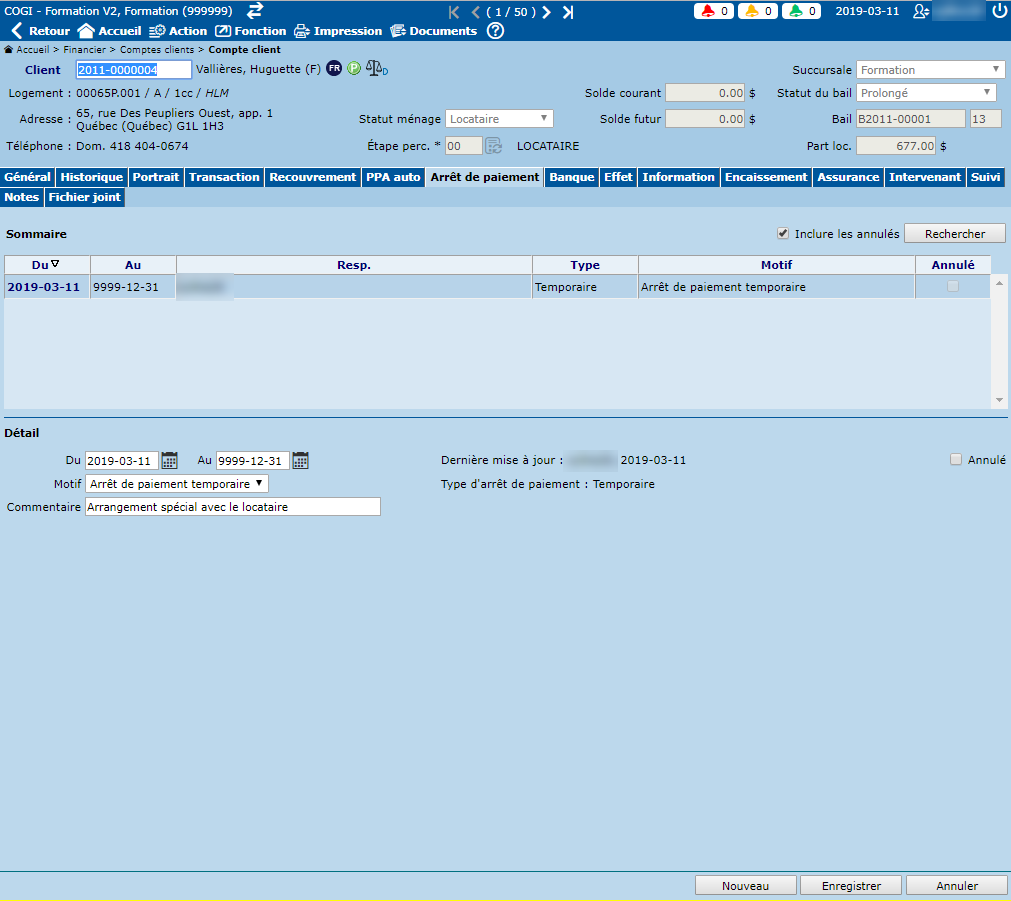Open the Statut du bail dropdown
The image size is (1011, 901).
pos(926,93)
